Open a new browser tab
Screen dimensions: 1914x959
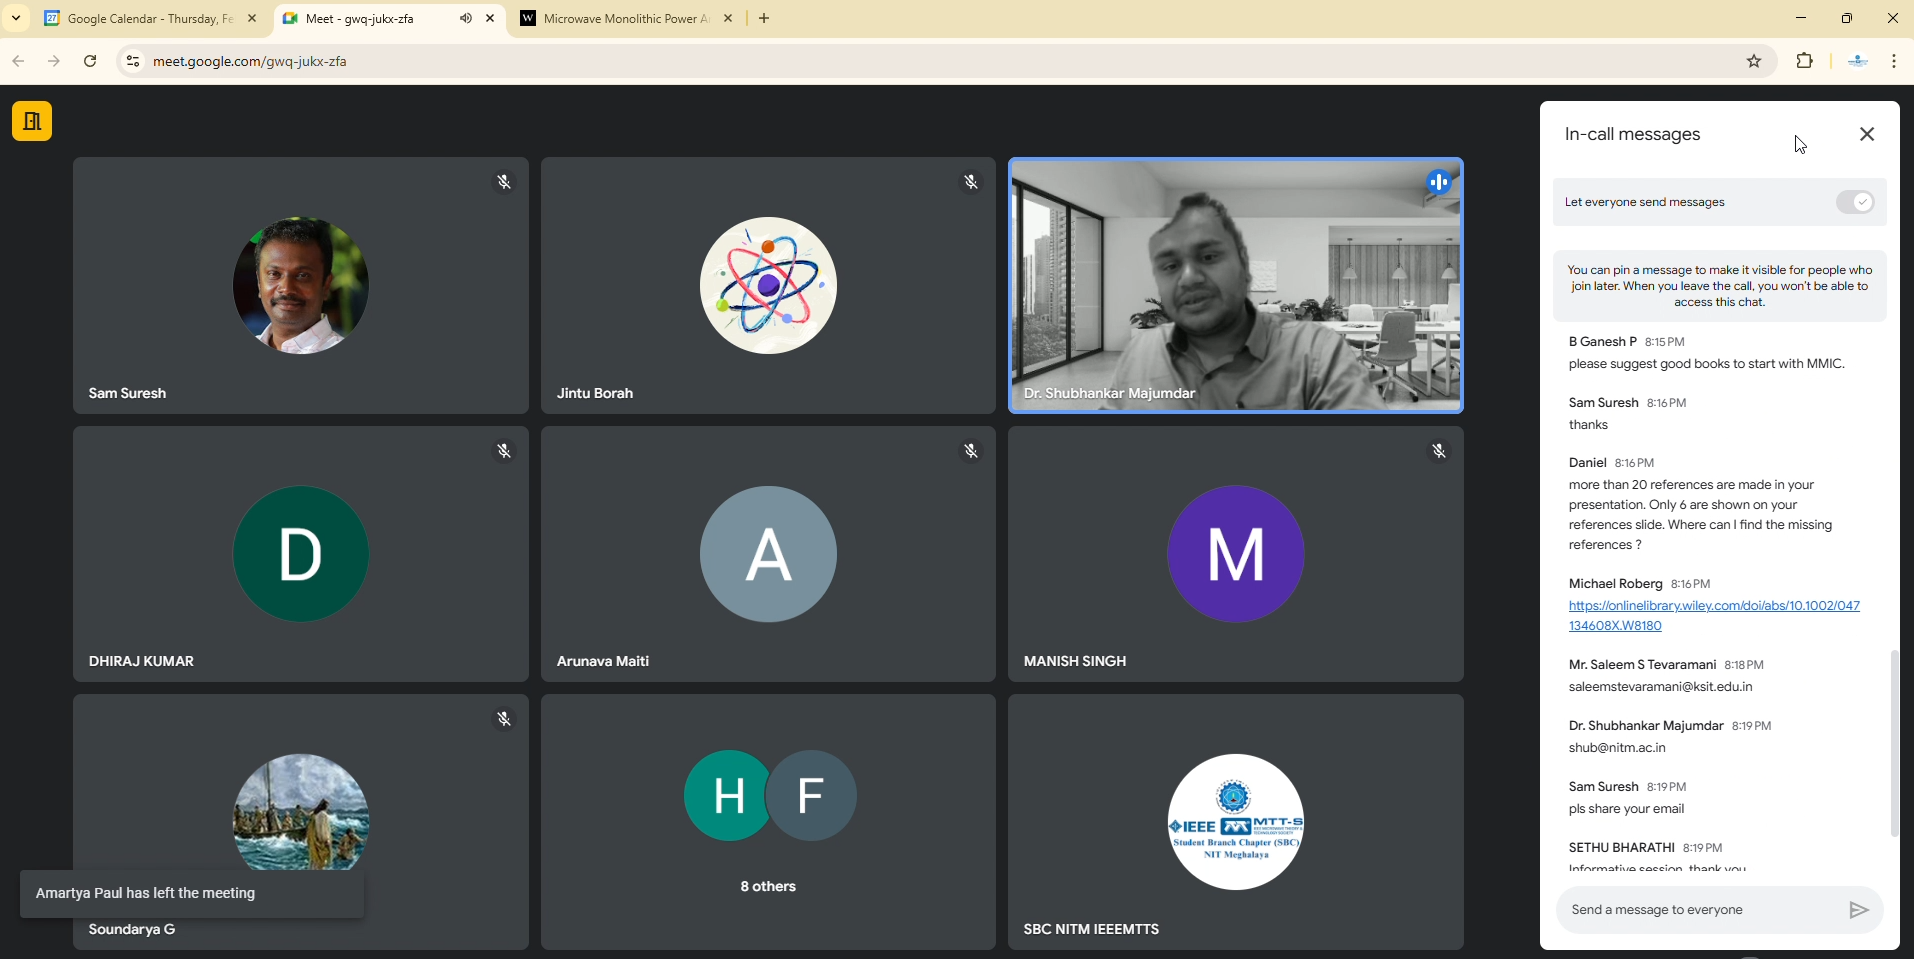(x=765, y=19)
